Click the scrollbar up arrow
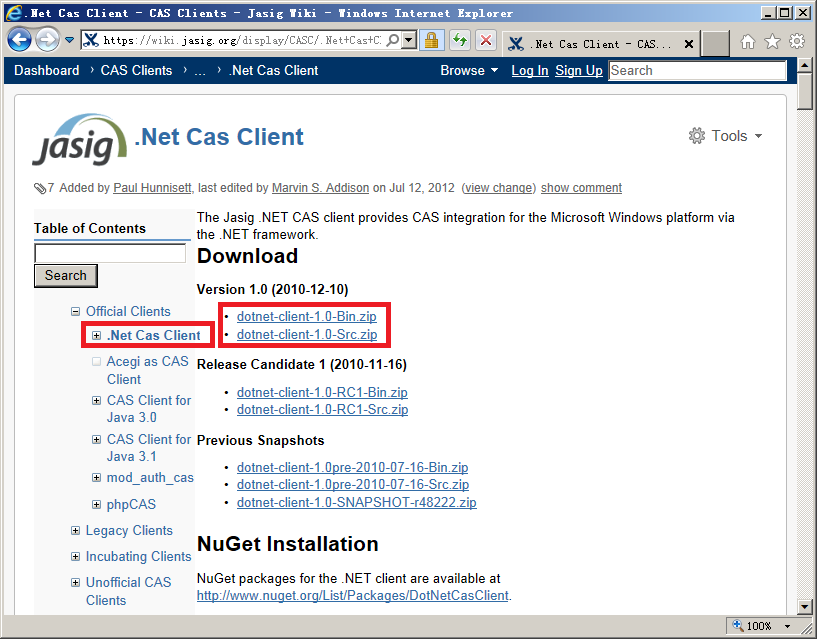The width and height of the screenshot is (817, 639). [x=804, y=65]
